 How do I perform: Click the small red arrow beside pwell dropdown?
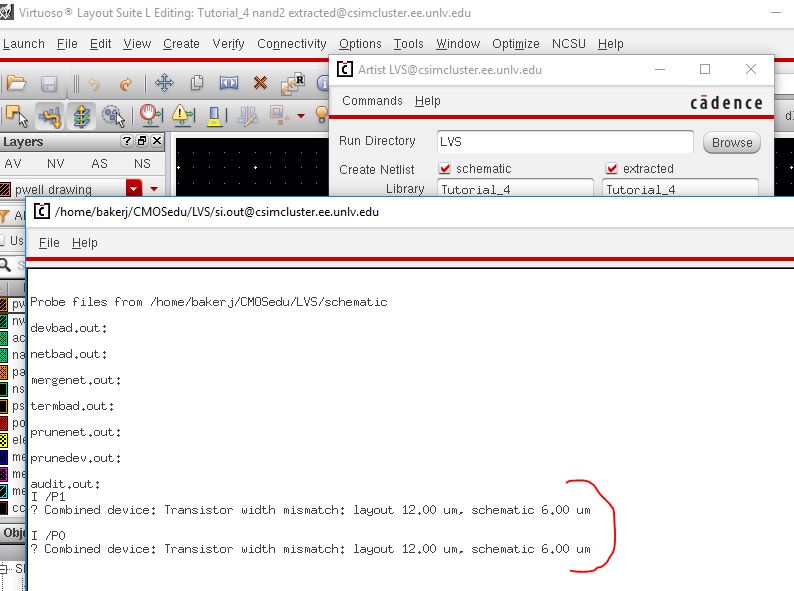pos(154,189)
